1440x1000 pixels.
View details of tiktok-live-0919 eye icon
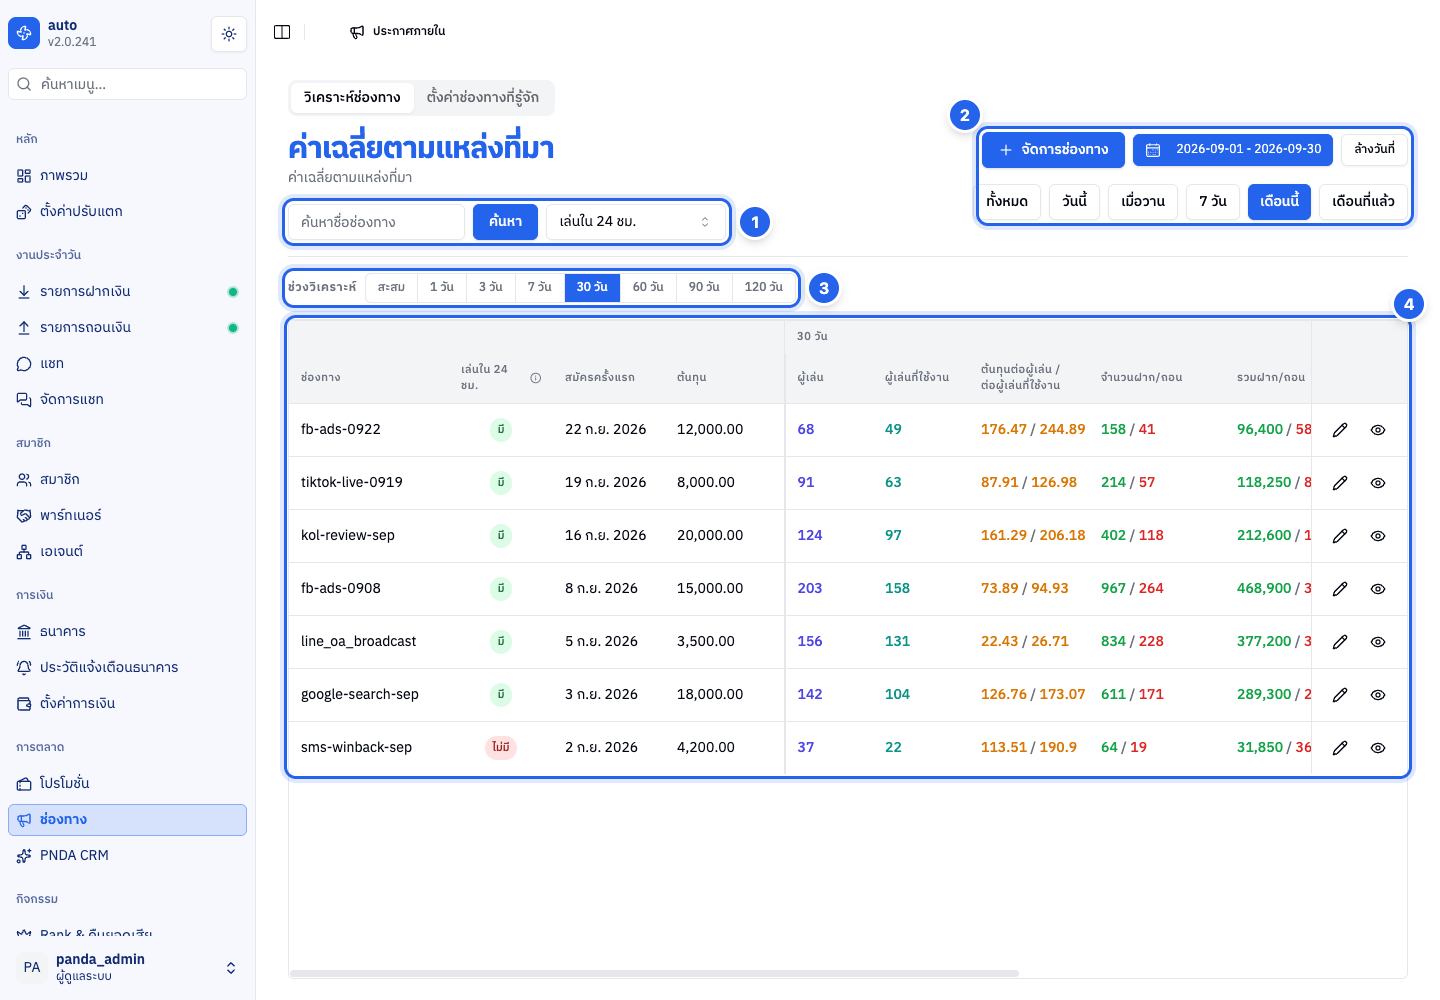[1378, 483]
